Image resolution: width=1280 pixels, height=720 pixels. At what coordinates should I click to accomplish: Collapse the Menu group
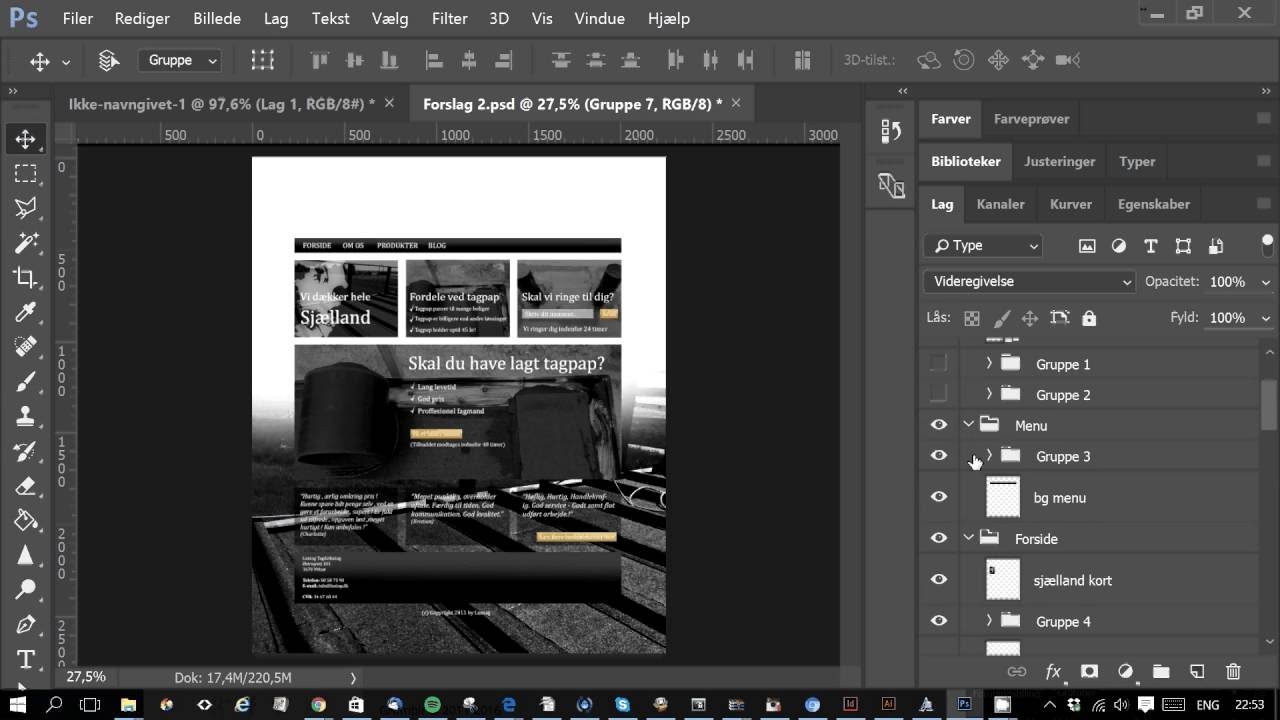pyautogui.click(x=968, y=425)
